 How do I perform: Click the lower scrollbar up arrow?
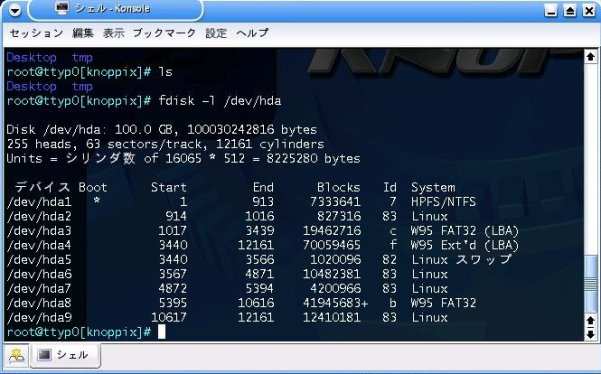590,320
